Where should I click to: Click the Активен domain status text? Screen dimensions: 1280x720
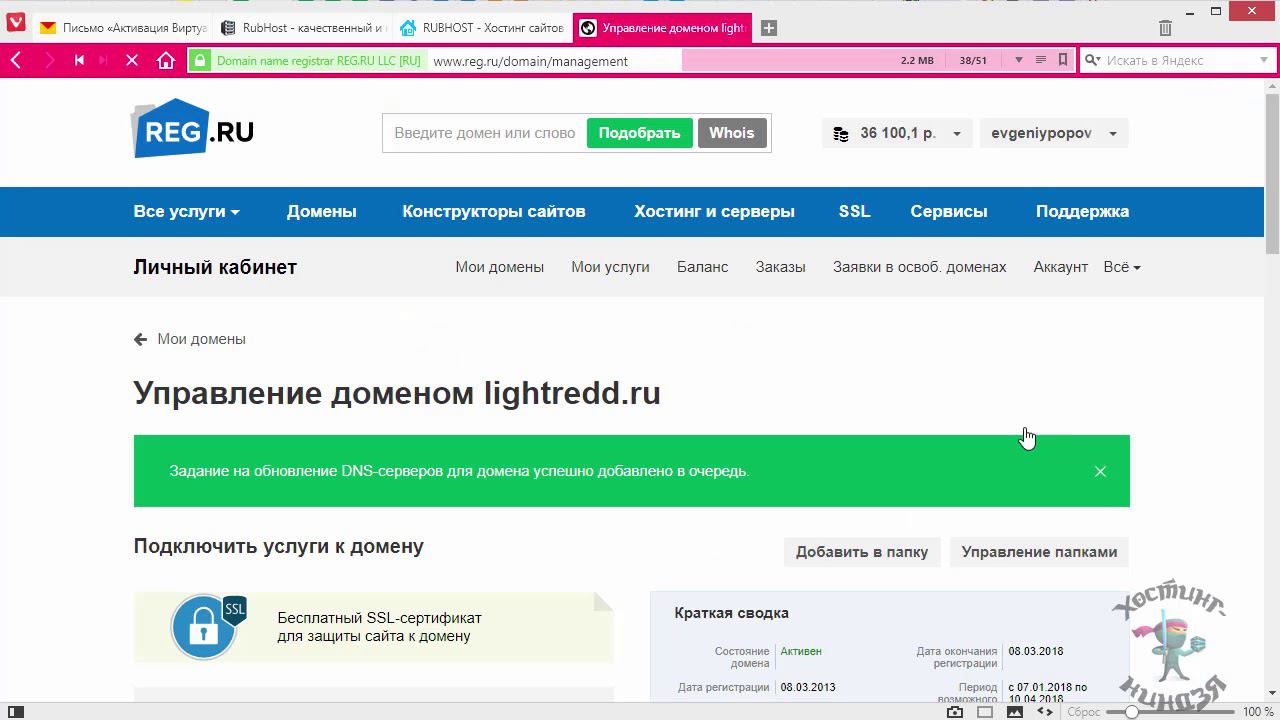coord(801,651)
